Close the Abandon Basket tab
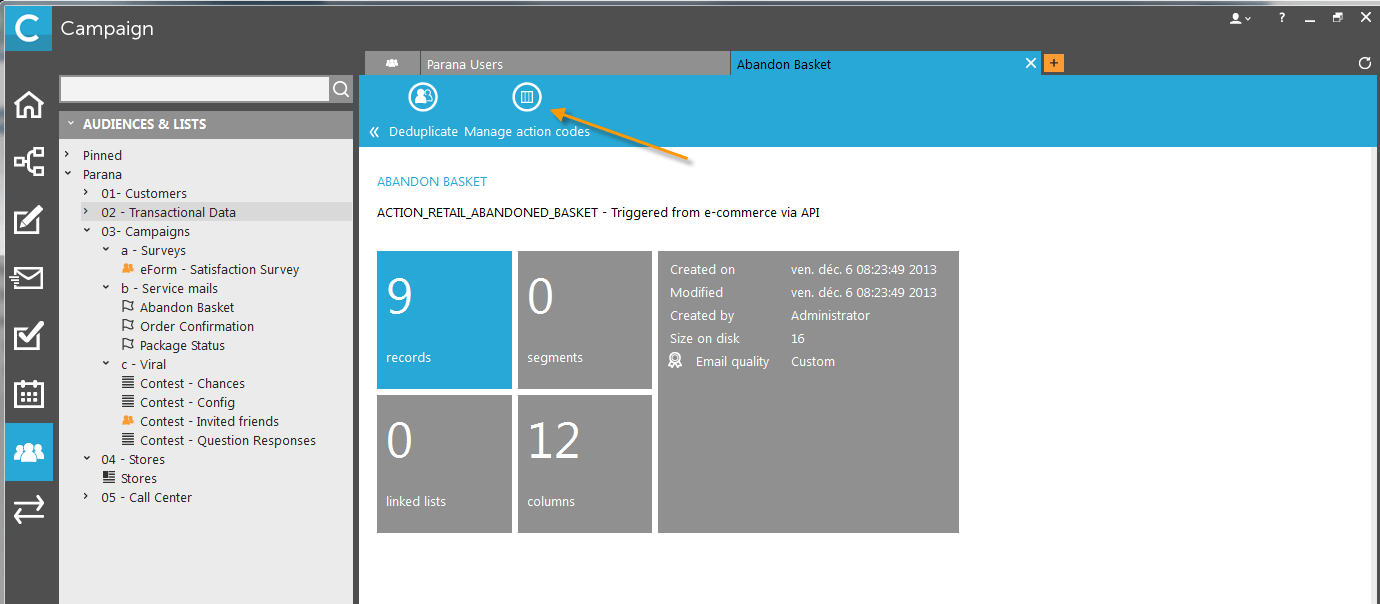The width and height of the screenshot is (1380, 604). pyautogui.click(x=1031, y=63)
